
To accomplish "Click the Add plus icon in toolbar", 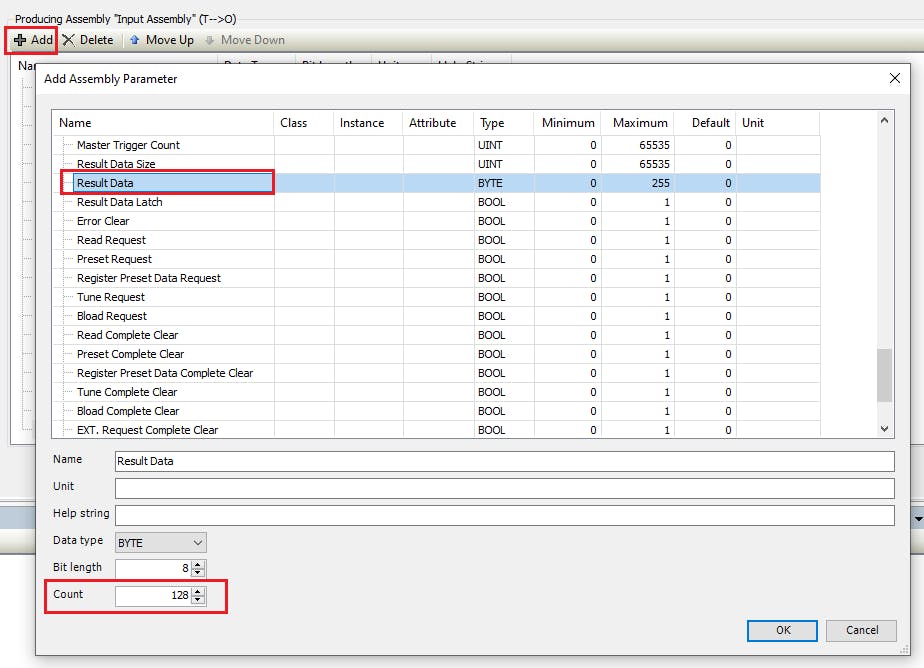I will [x=20, y=40].
